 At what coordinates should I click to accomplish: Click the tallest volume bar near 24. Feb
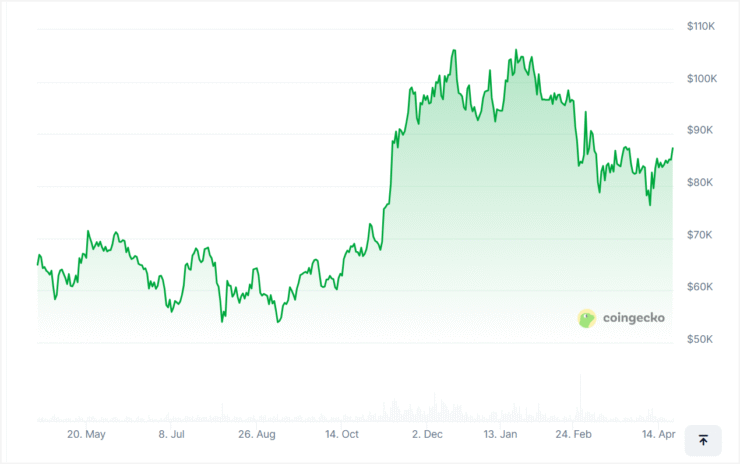tap(581, 400)
